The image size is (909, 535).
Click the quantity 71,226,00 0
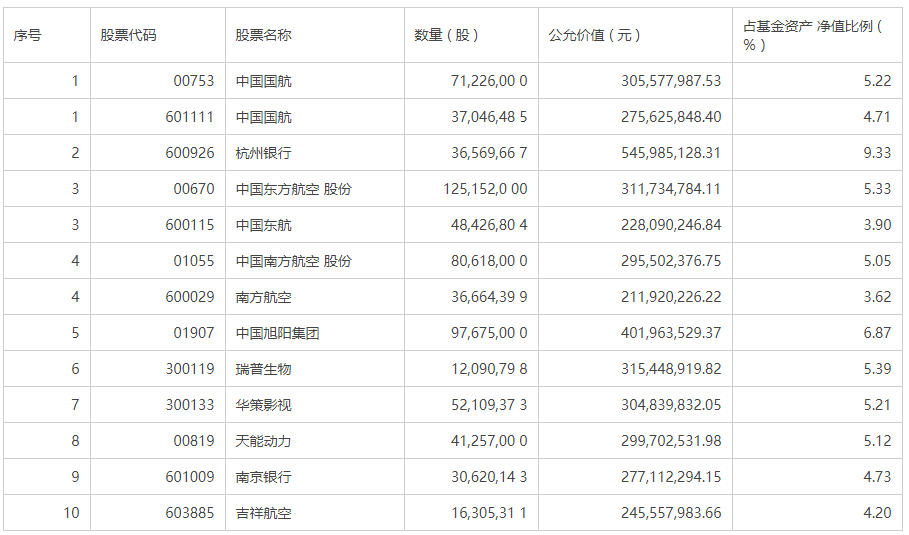coord(489,81)
